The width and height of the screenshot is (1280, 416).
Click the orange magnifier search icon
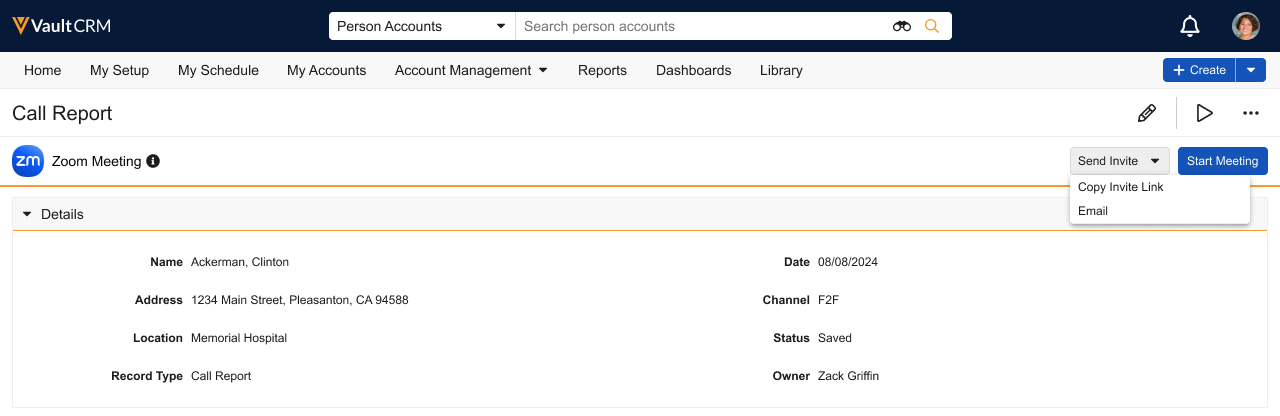click(x=932, y=26)
